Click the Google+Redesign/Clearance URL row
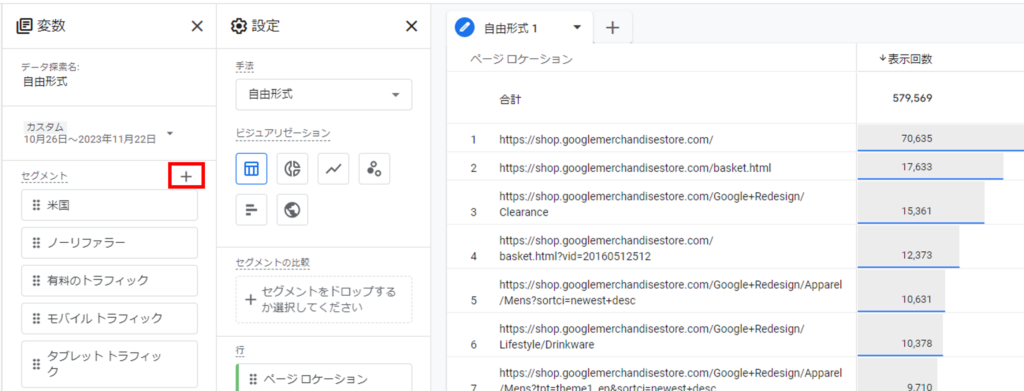The height and width of the screenshot is (391, 1024). coord(652,204)
